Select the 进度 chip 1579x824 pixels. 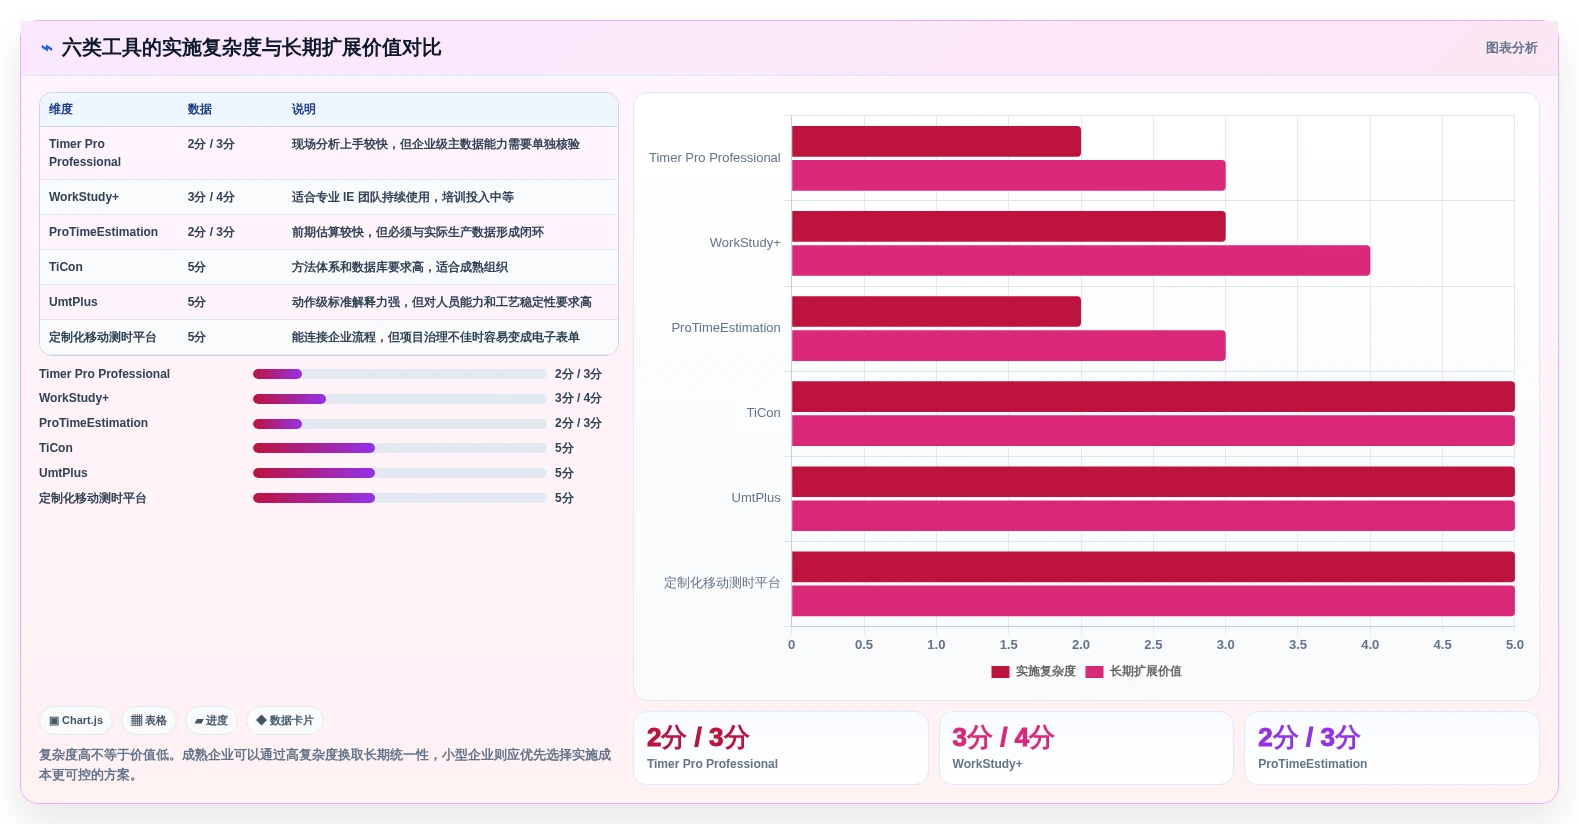(211, 720)
